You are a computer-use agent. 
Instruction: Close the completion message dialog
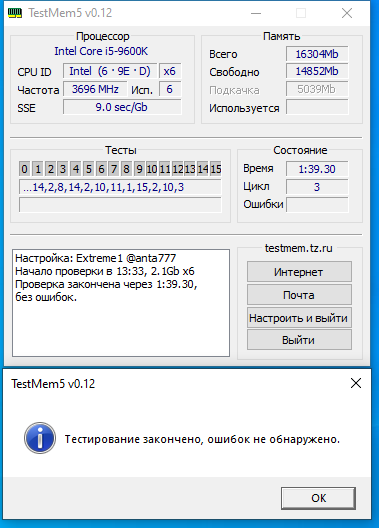356,383
